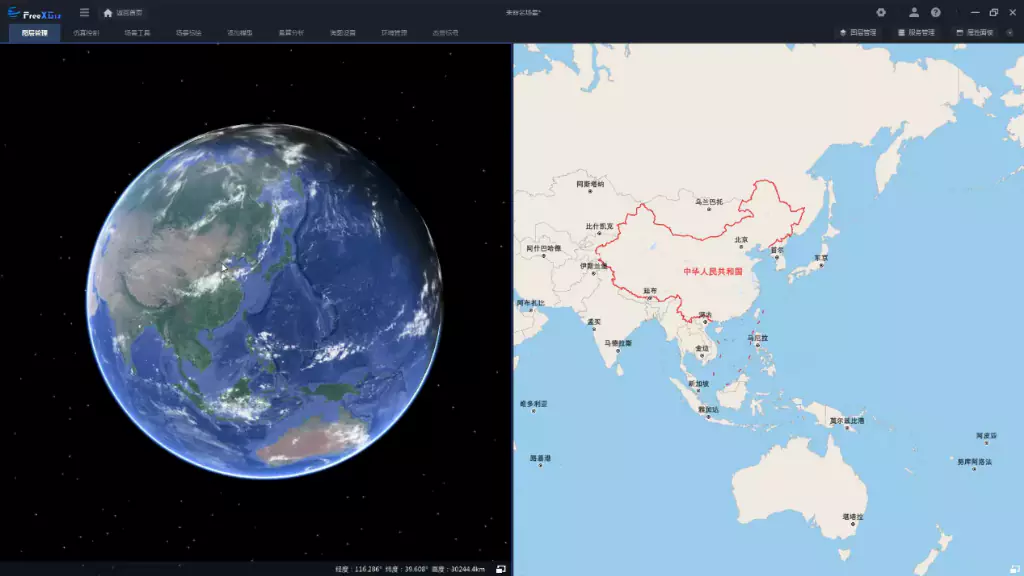
Task: Open the last ribbon tab on the left group
Action: (x=445, y=33)
